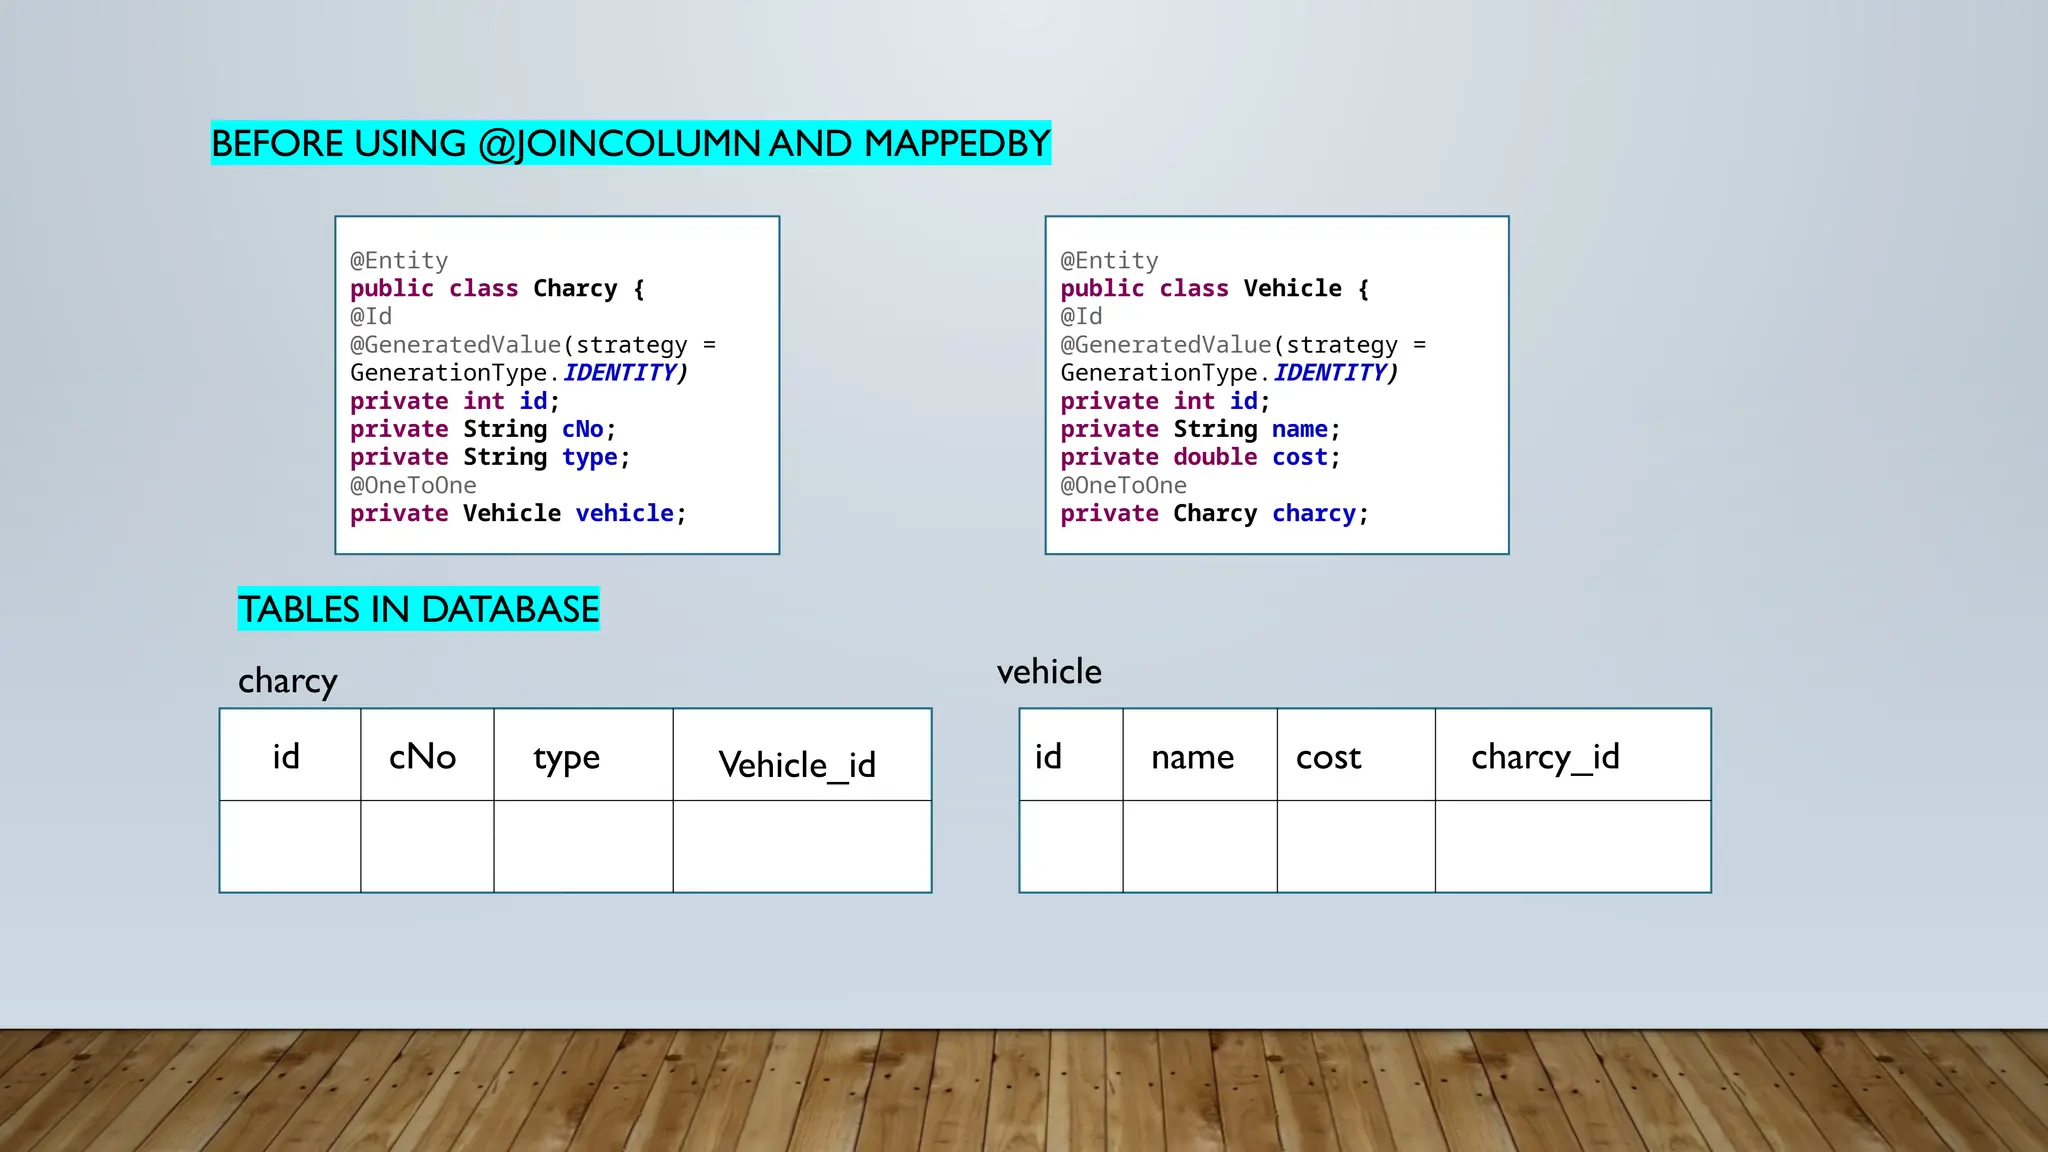Select the type header in charcy table
Viewport: 2048px width, 1152px height.
pyautogui.click(x=582, y=756)
